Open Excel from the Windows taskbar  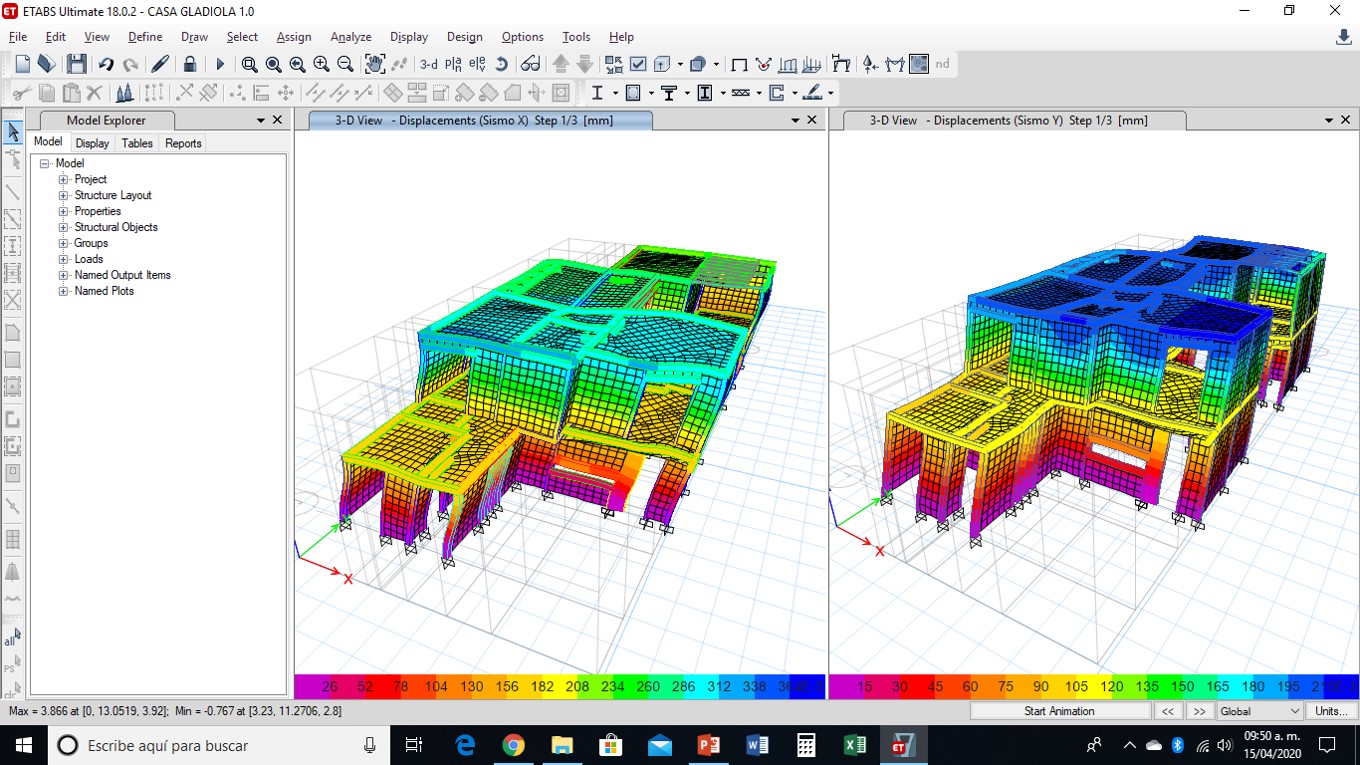pos(854,745)
